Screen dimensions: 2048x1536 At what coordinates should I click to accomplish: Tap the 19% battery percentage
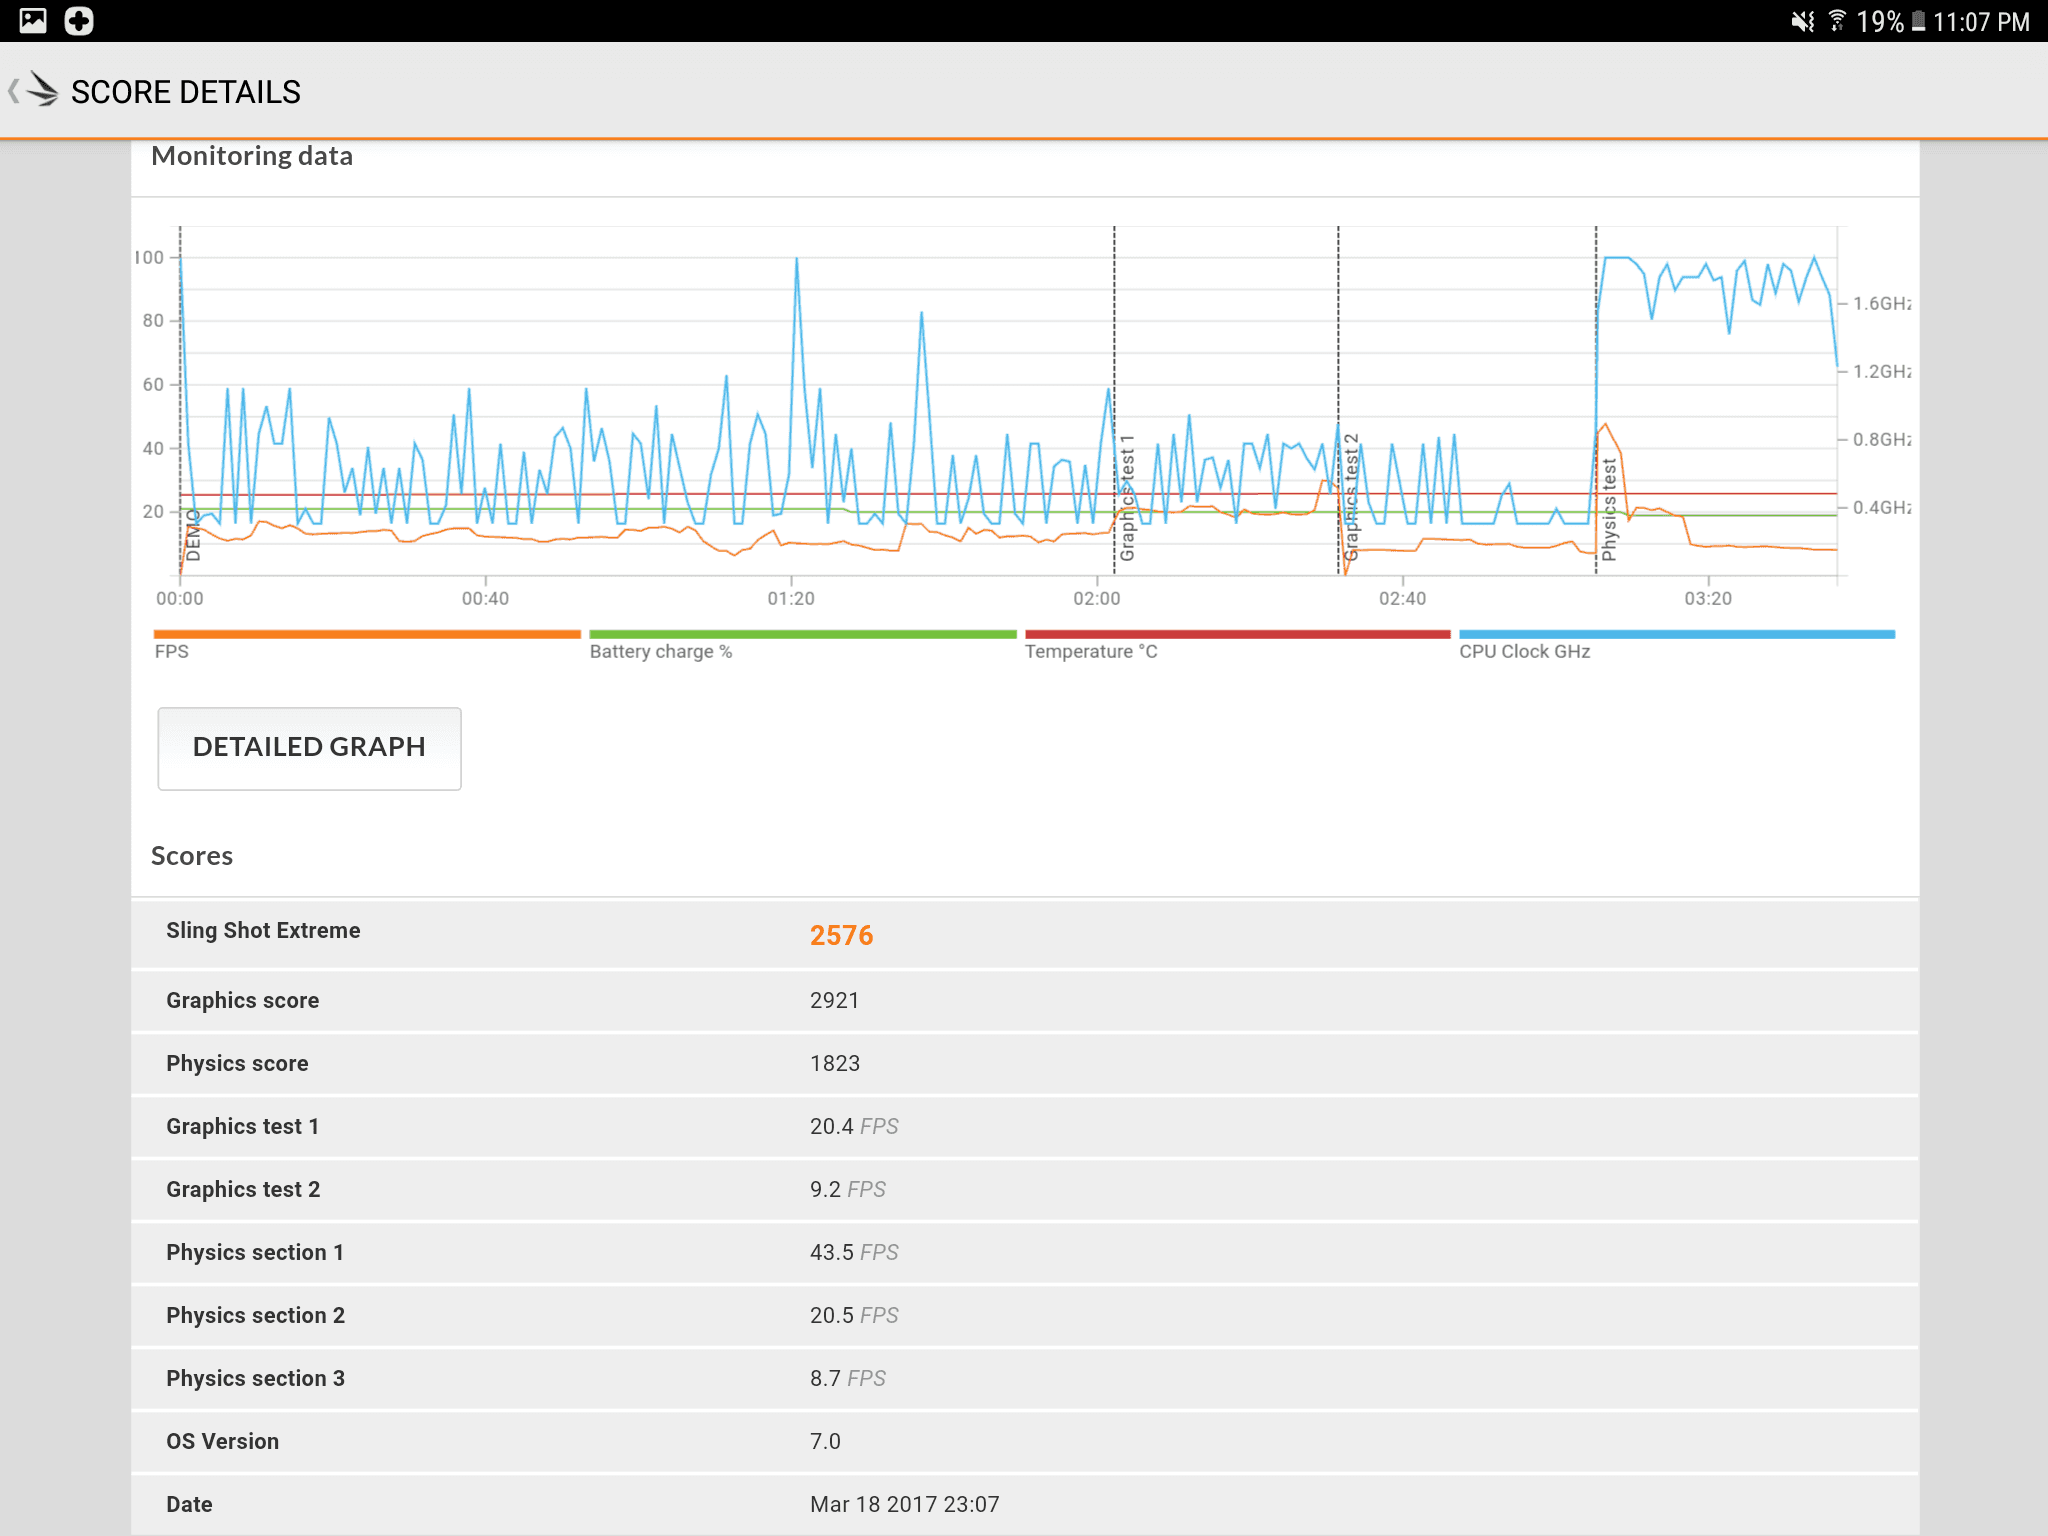point(1880,22)
